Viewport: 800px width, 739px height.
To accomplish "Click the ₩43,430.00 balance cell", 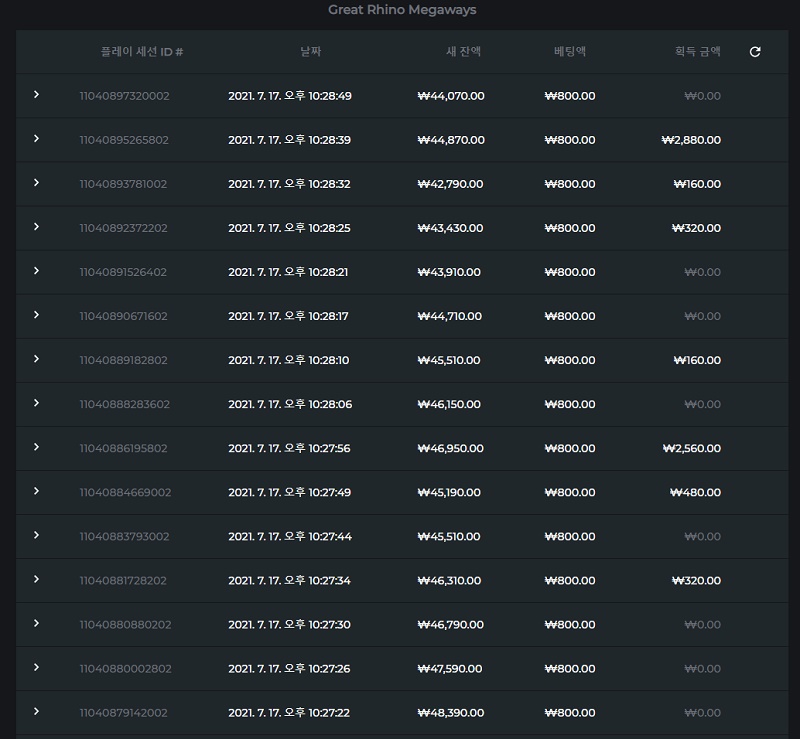I will click(451, 228).
